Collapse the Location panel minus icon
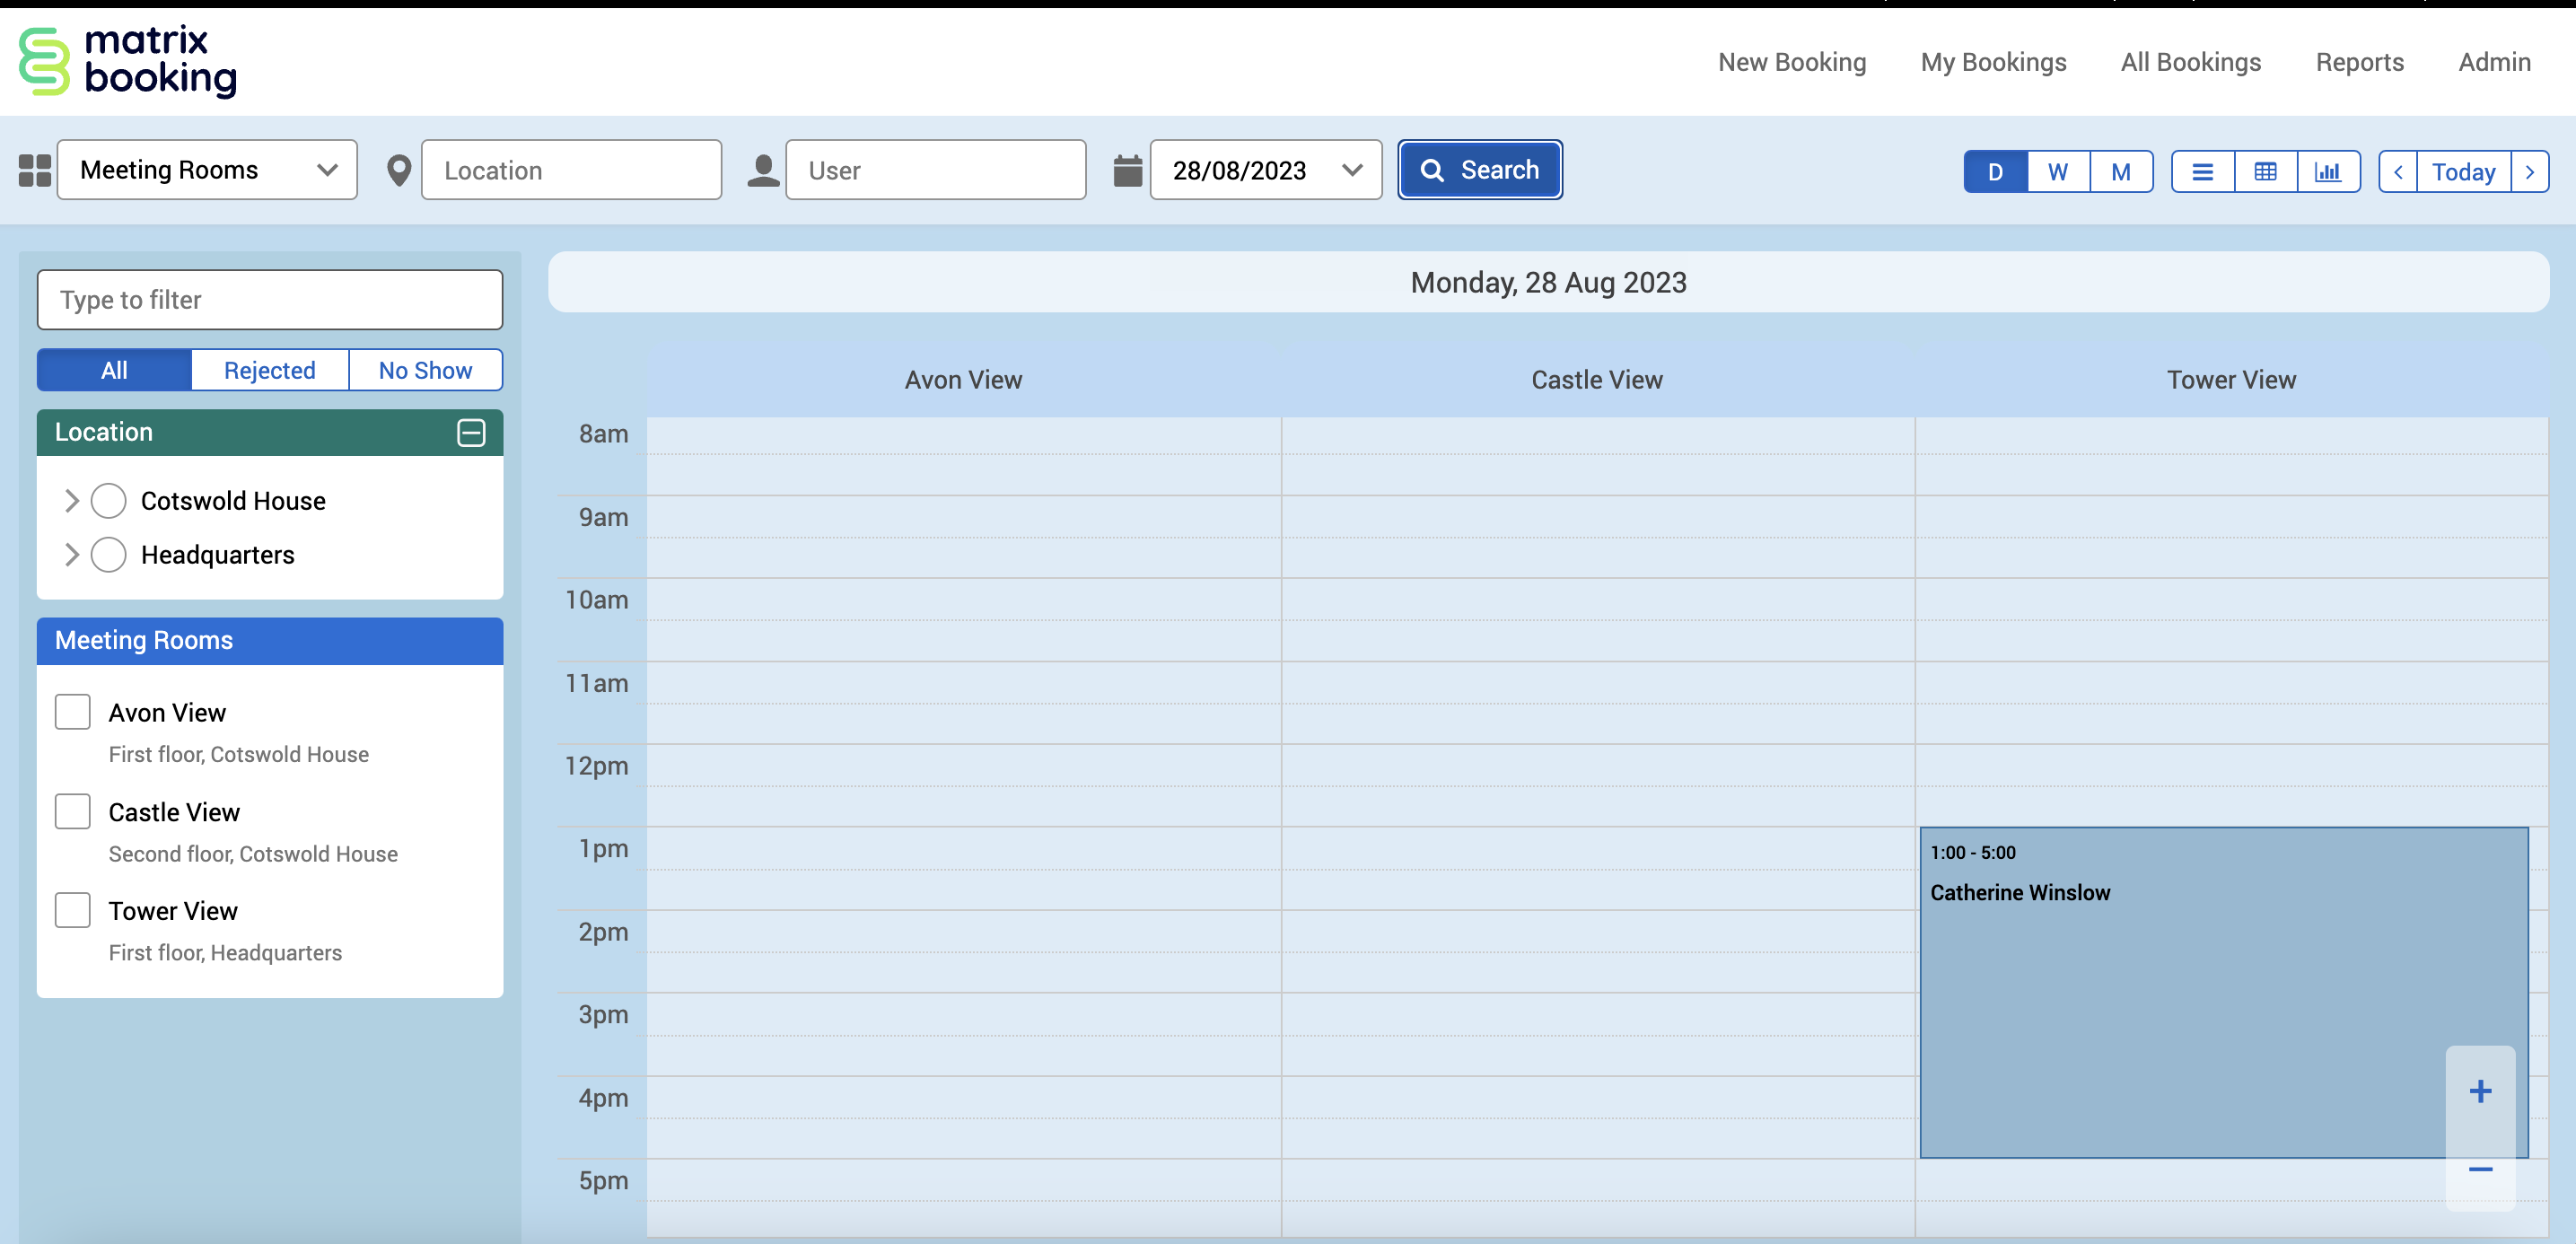2576x1244 pixels. point(471,432)
